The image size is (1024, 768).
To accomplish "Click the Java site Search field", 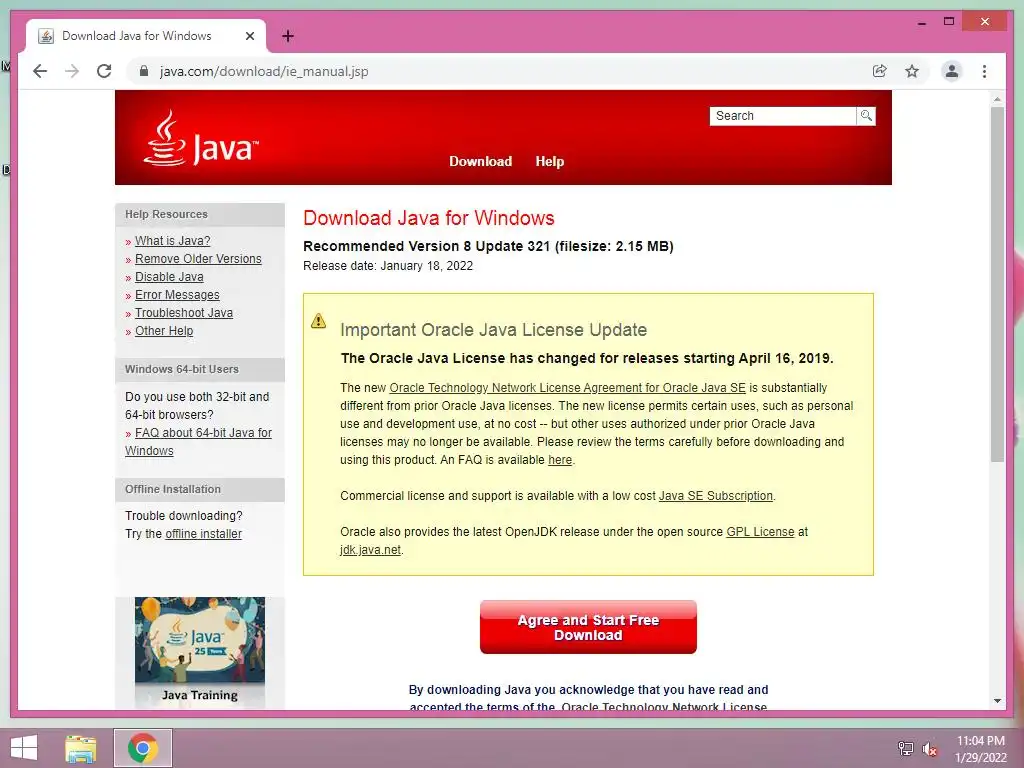I will (x=782, y=116).
